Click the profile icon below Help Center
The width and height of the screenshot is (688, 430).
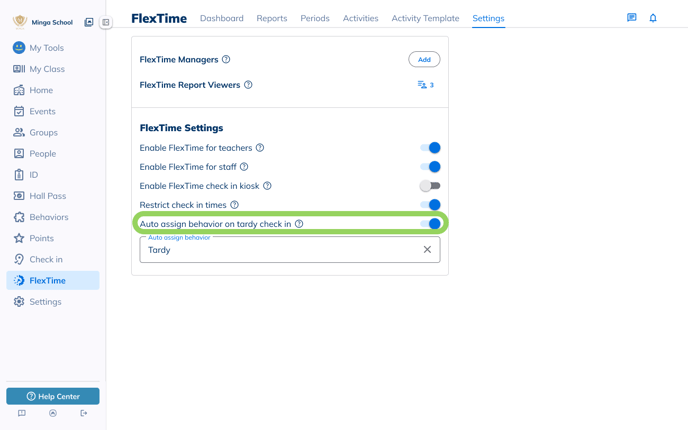point(53,413)
